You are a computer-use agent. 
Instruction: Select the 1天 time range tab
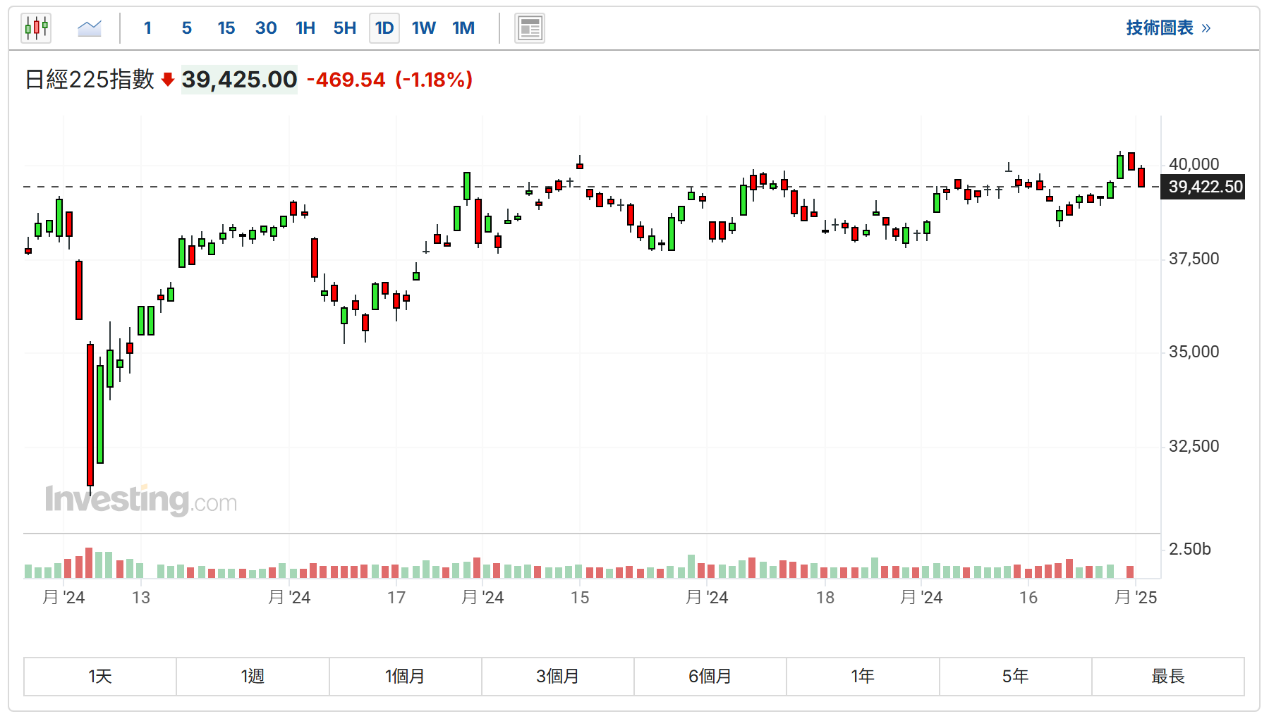point(100,676)
